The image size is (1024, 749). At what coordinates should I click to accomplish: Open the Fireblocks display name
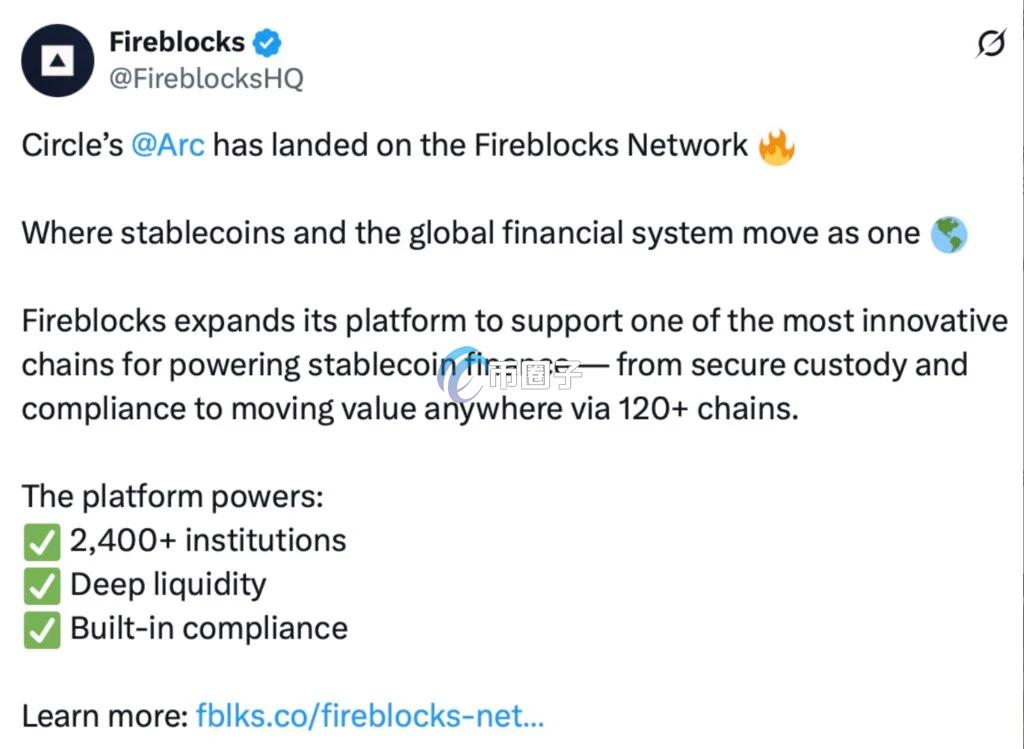[176, 42]
